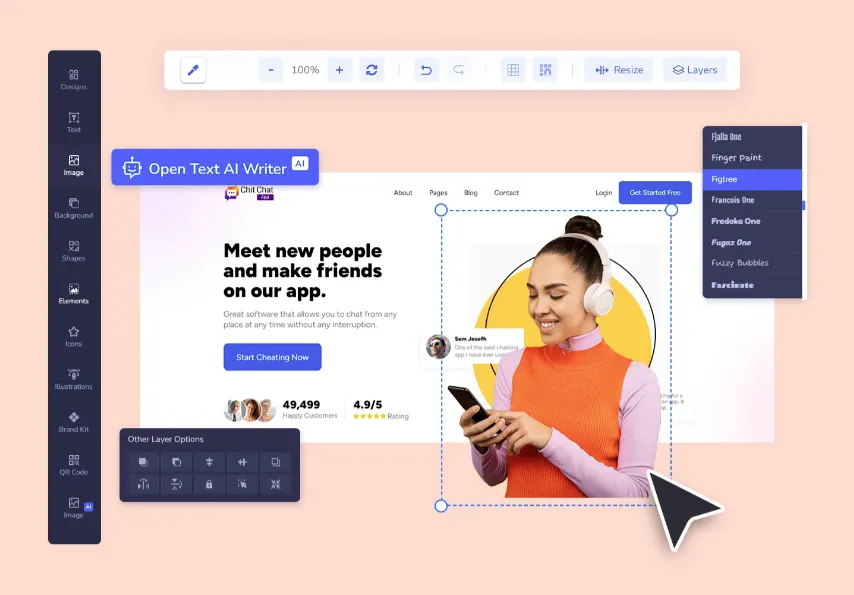Image resolution: width=854 pixels, height=595 pixels.
Task: Open the Illustrations library
Action: click(x=74, y=378)
